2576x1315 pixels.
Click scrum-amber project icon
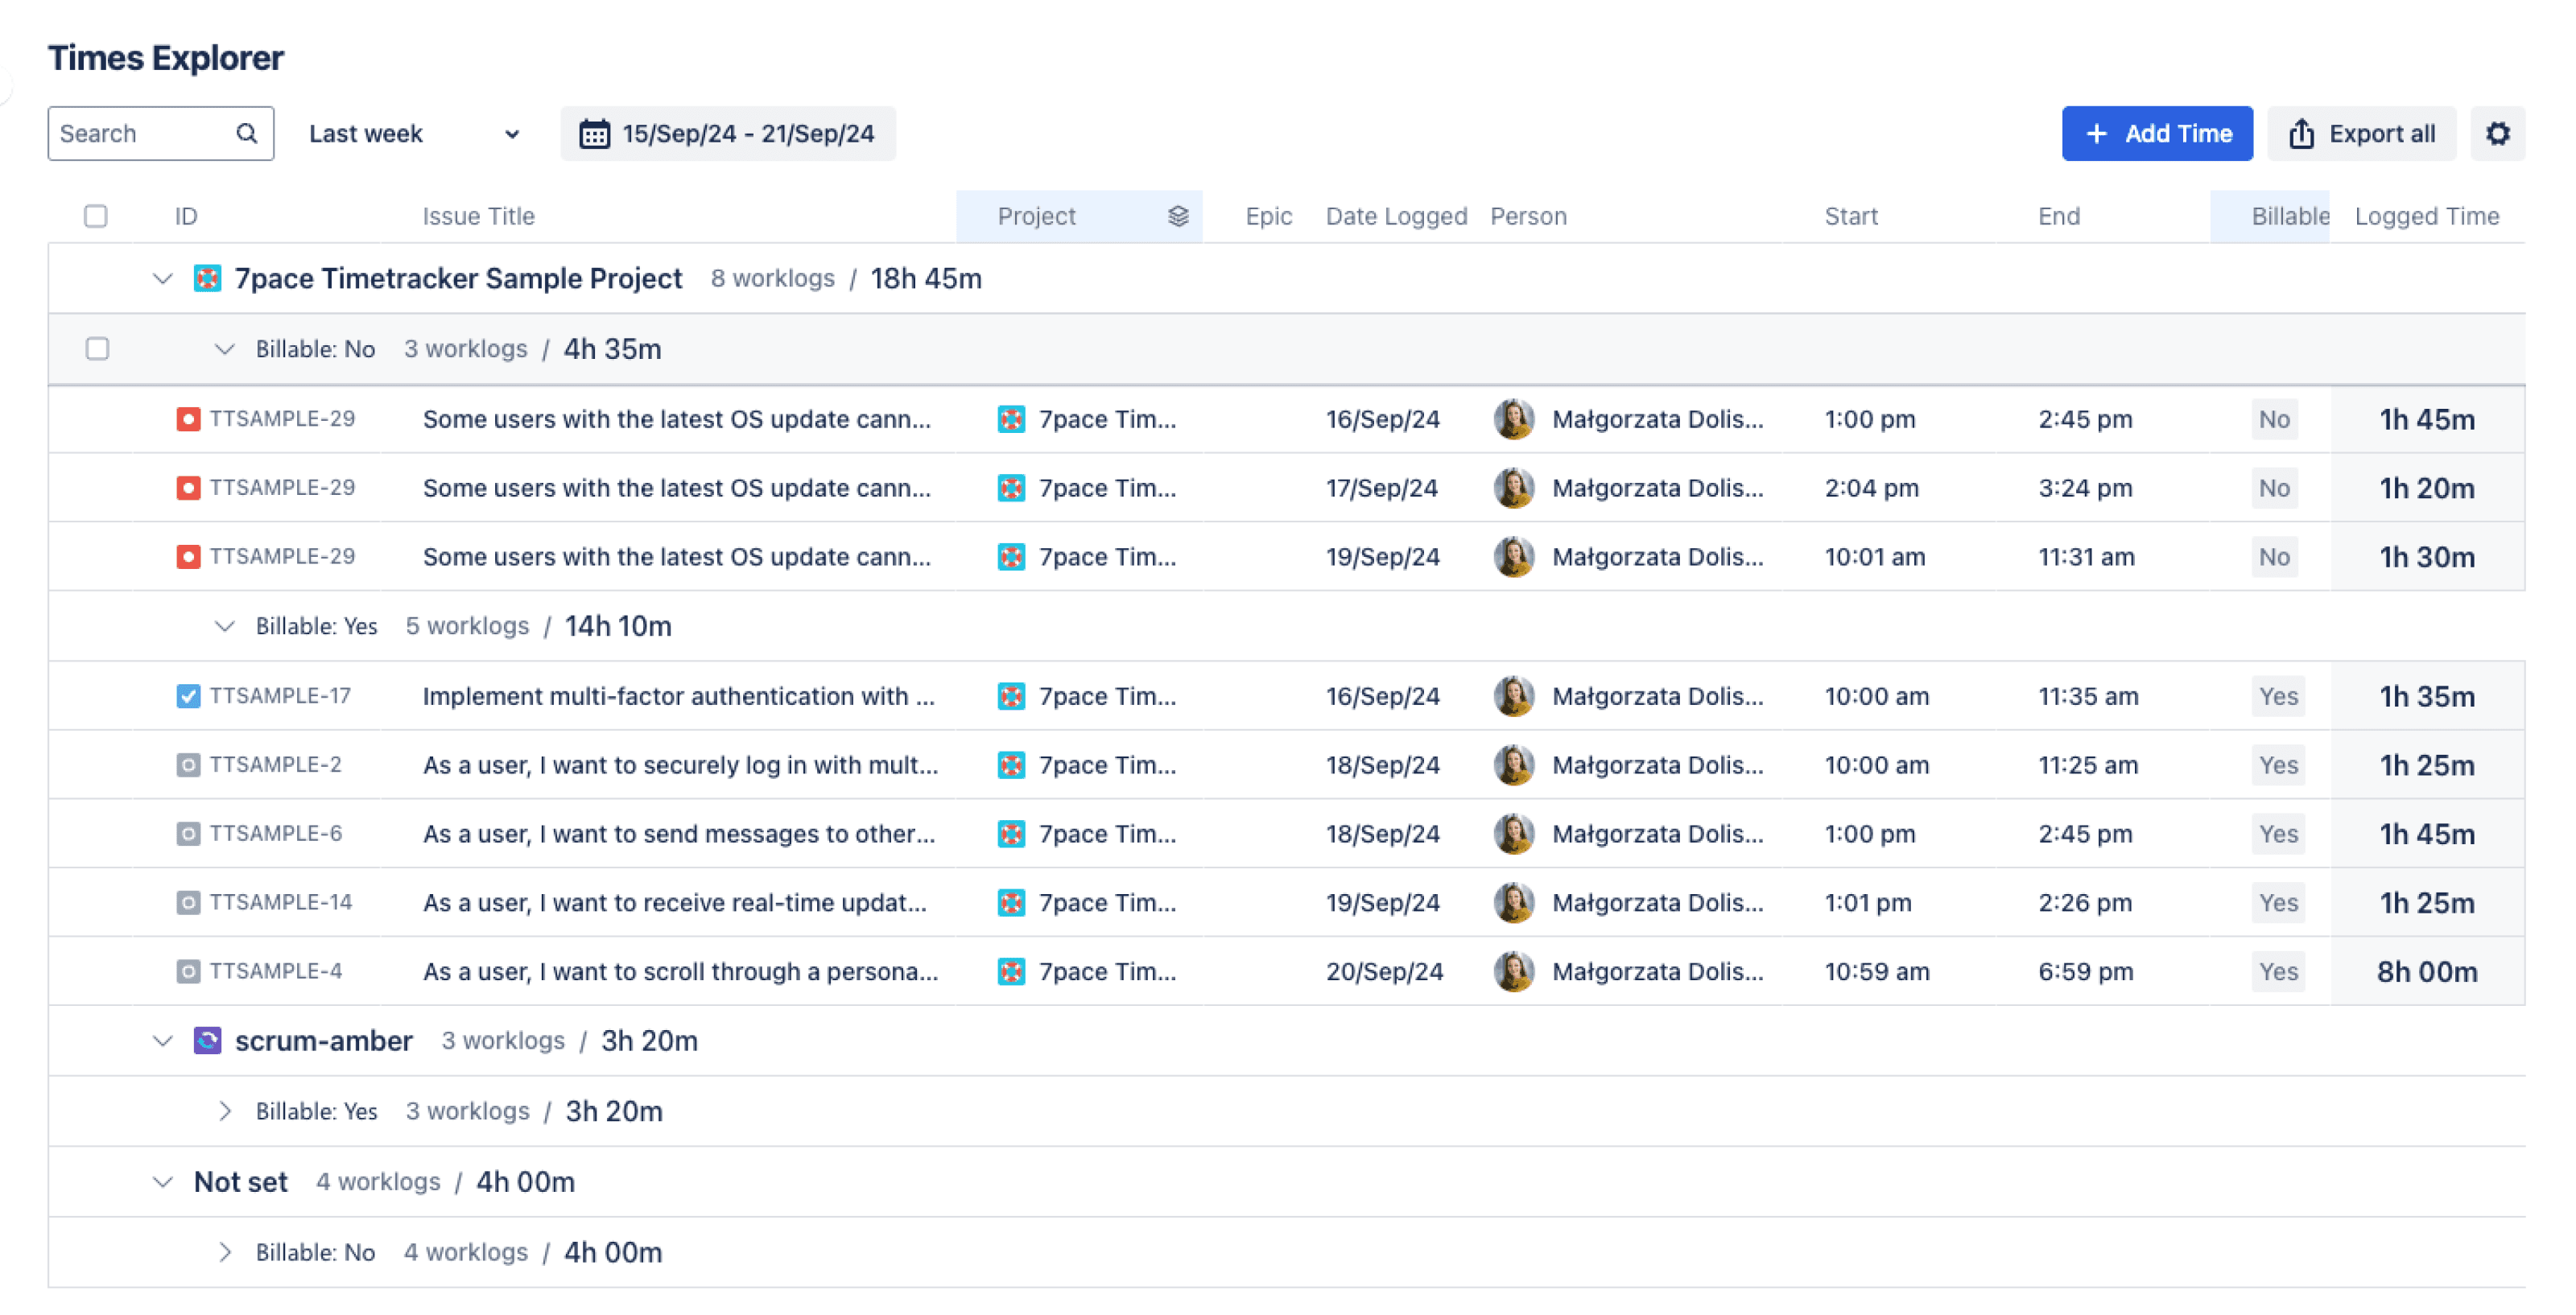click(x=207, y=1041)
